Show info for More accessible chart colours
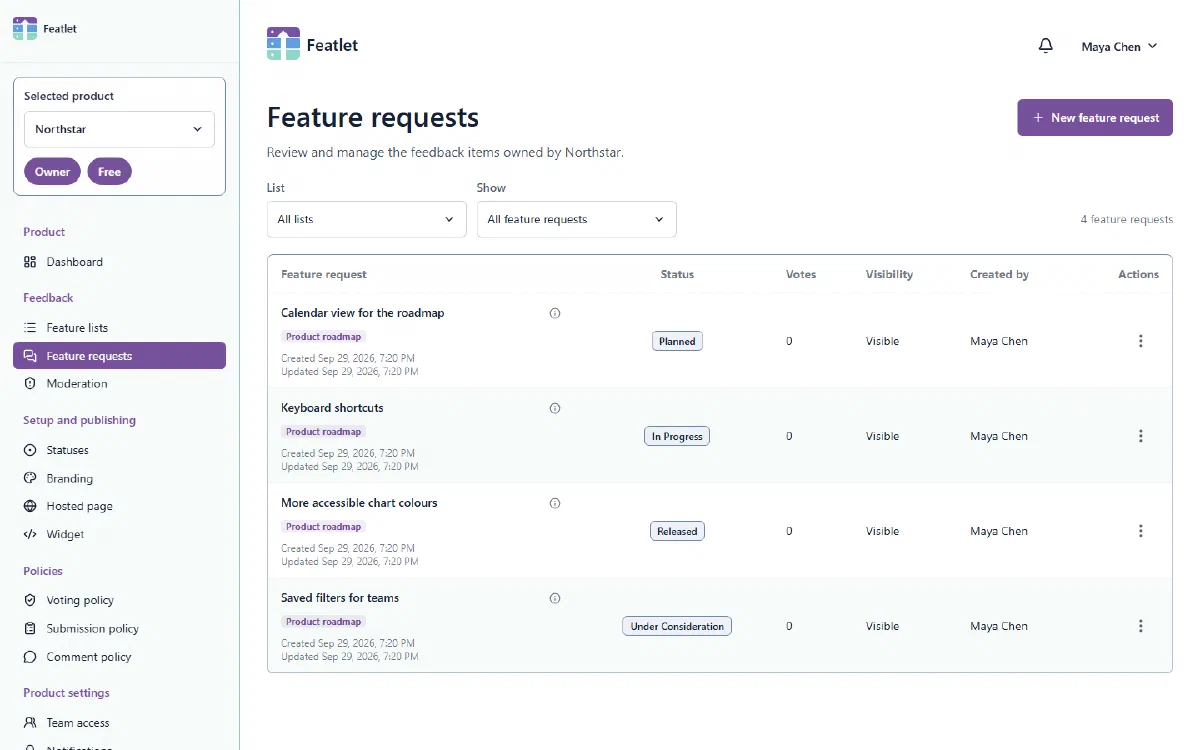The width and height of the screenshot is (1200, 750). point(555,503)
